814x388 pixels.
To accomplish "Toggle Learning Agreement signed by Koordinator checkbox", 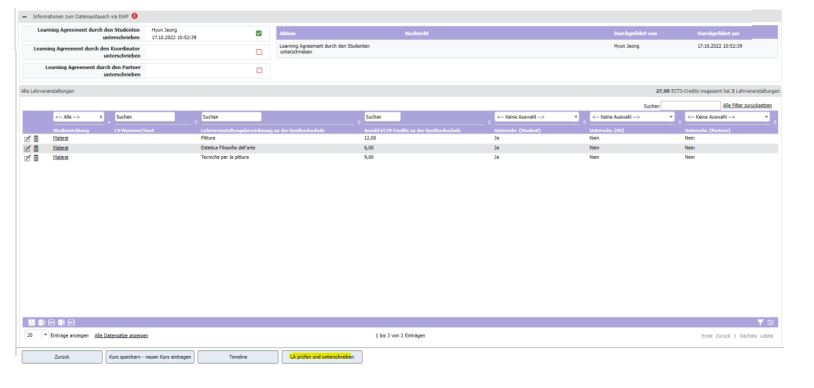I will coord(259,52).
